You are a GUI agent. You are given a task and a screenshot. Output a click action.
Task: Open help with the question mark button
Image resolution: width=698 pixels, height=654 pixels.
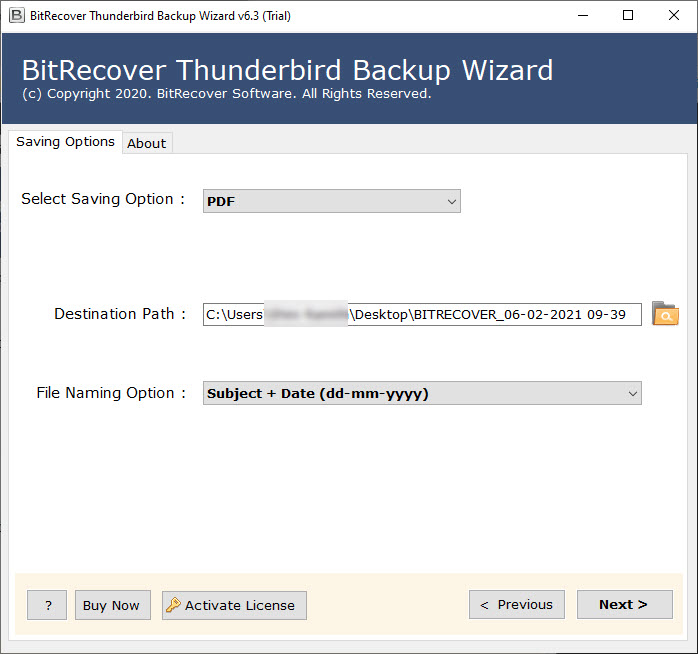tap(47, 605)
